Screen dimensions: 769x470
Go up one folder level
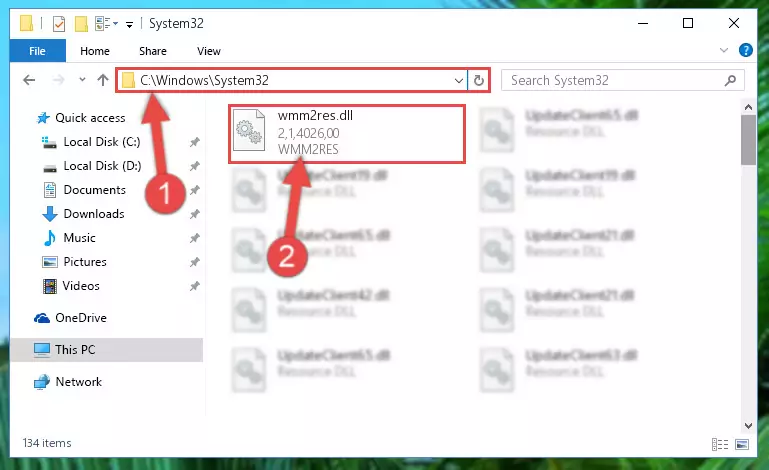coord(103,80)
